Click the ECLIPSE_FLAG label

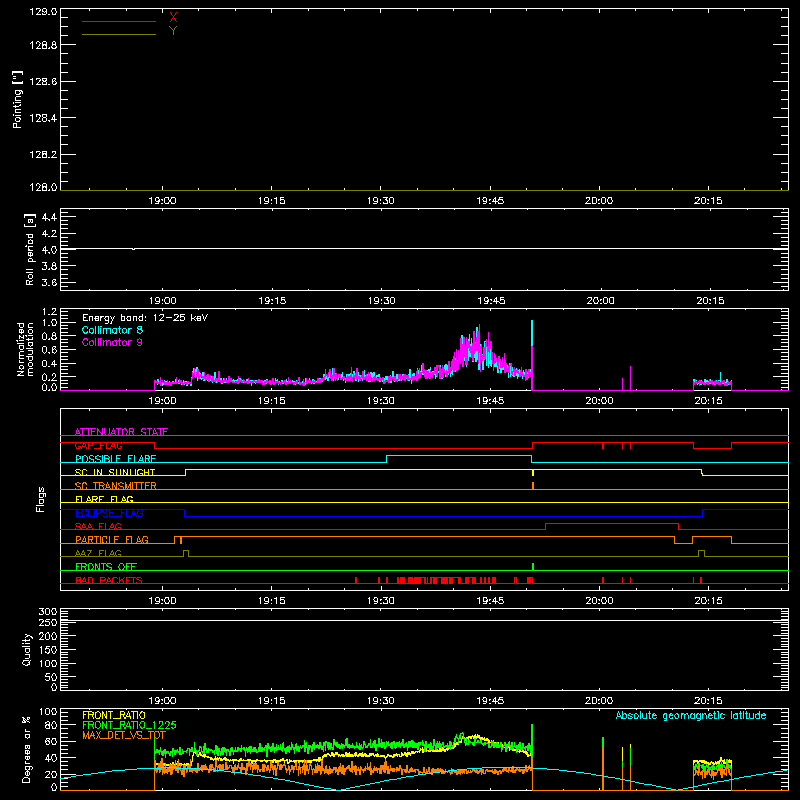[109, 513]
